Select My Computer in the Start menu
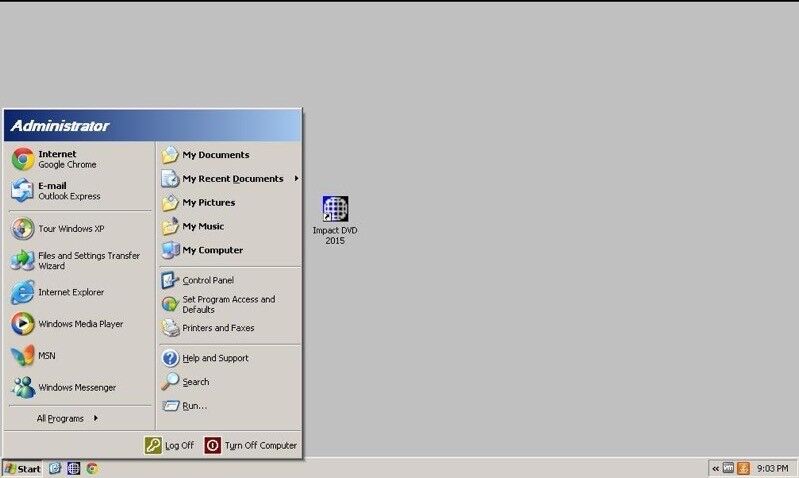 (211, 250)
